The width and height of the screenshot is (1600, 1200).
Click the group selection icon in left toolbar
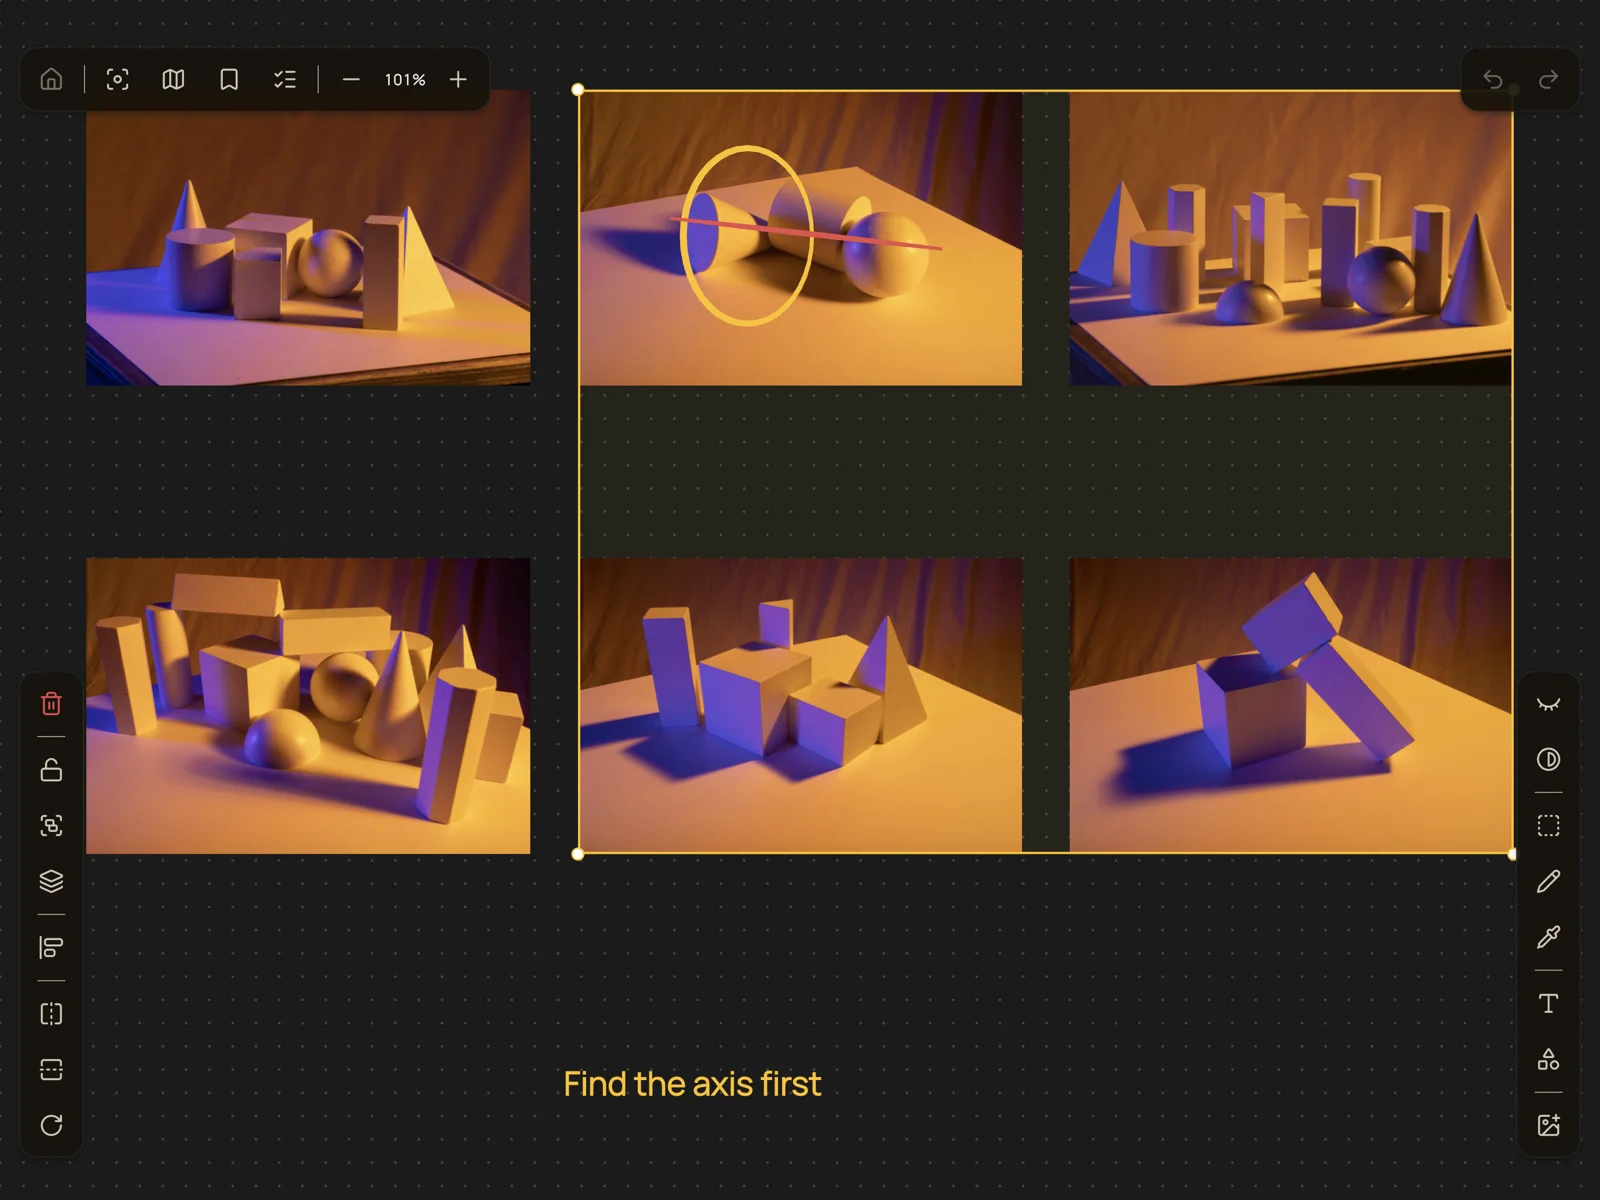coord(51,825)
